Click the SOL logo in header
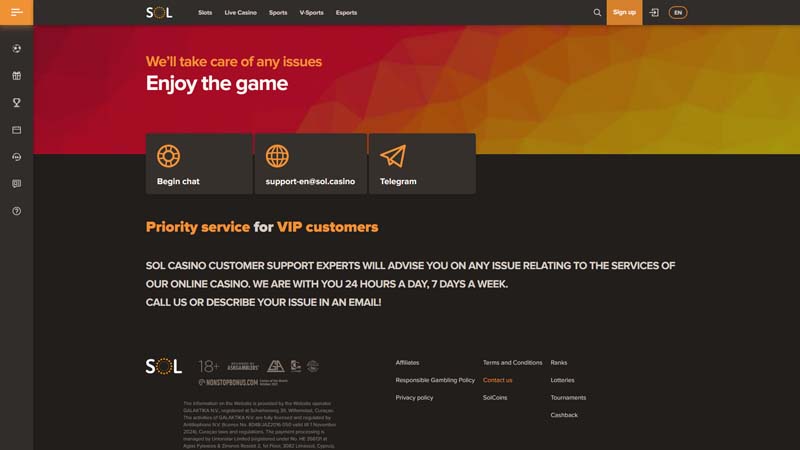Image resolution: width=800 pixels, height=450 pixels. [x=159, y=12]
